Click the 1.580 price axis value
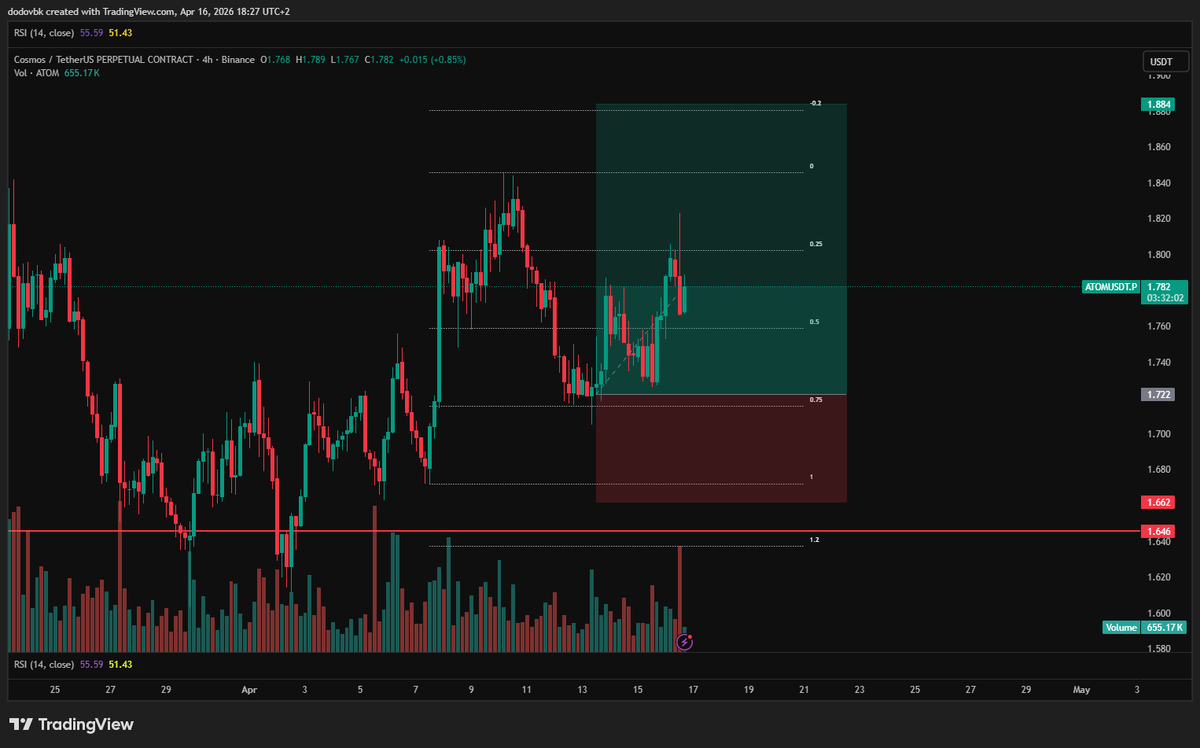This screenshot has height=748, width=1200. 1160,649
